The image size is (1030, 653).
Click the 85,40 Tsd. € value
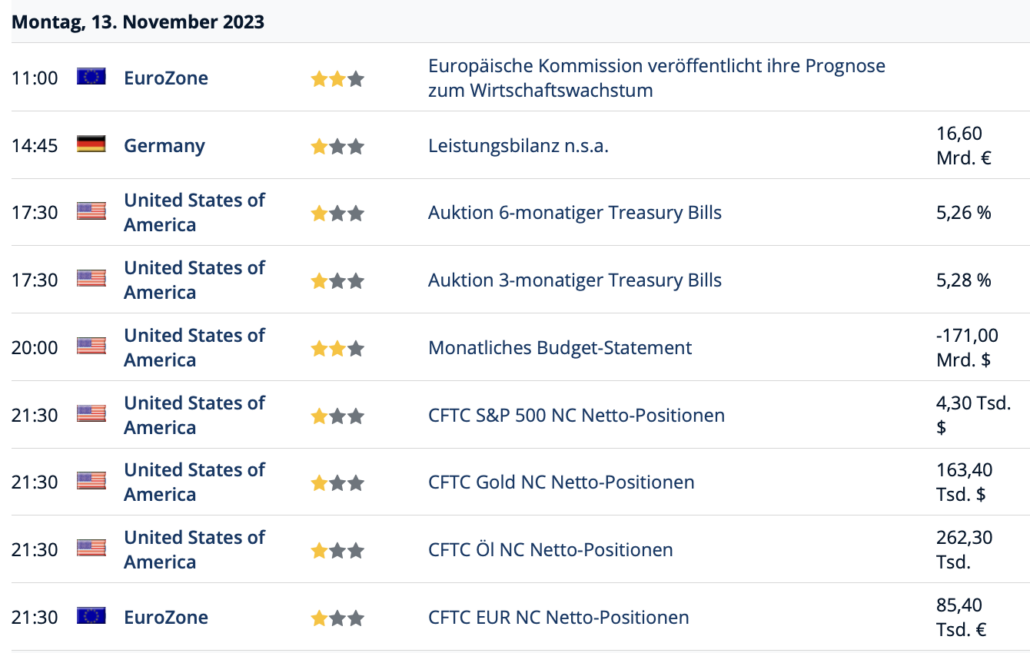point(961,617)
